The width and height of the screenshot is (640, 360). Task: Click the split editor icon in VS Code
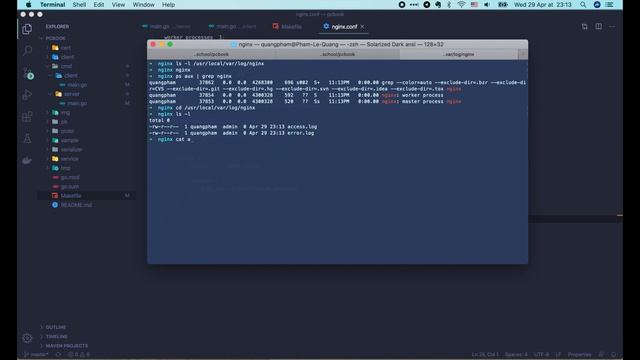pos(598,27)
